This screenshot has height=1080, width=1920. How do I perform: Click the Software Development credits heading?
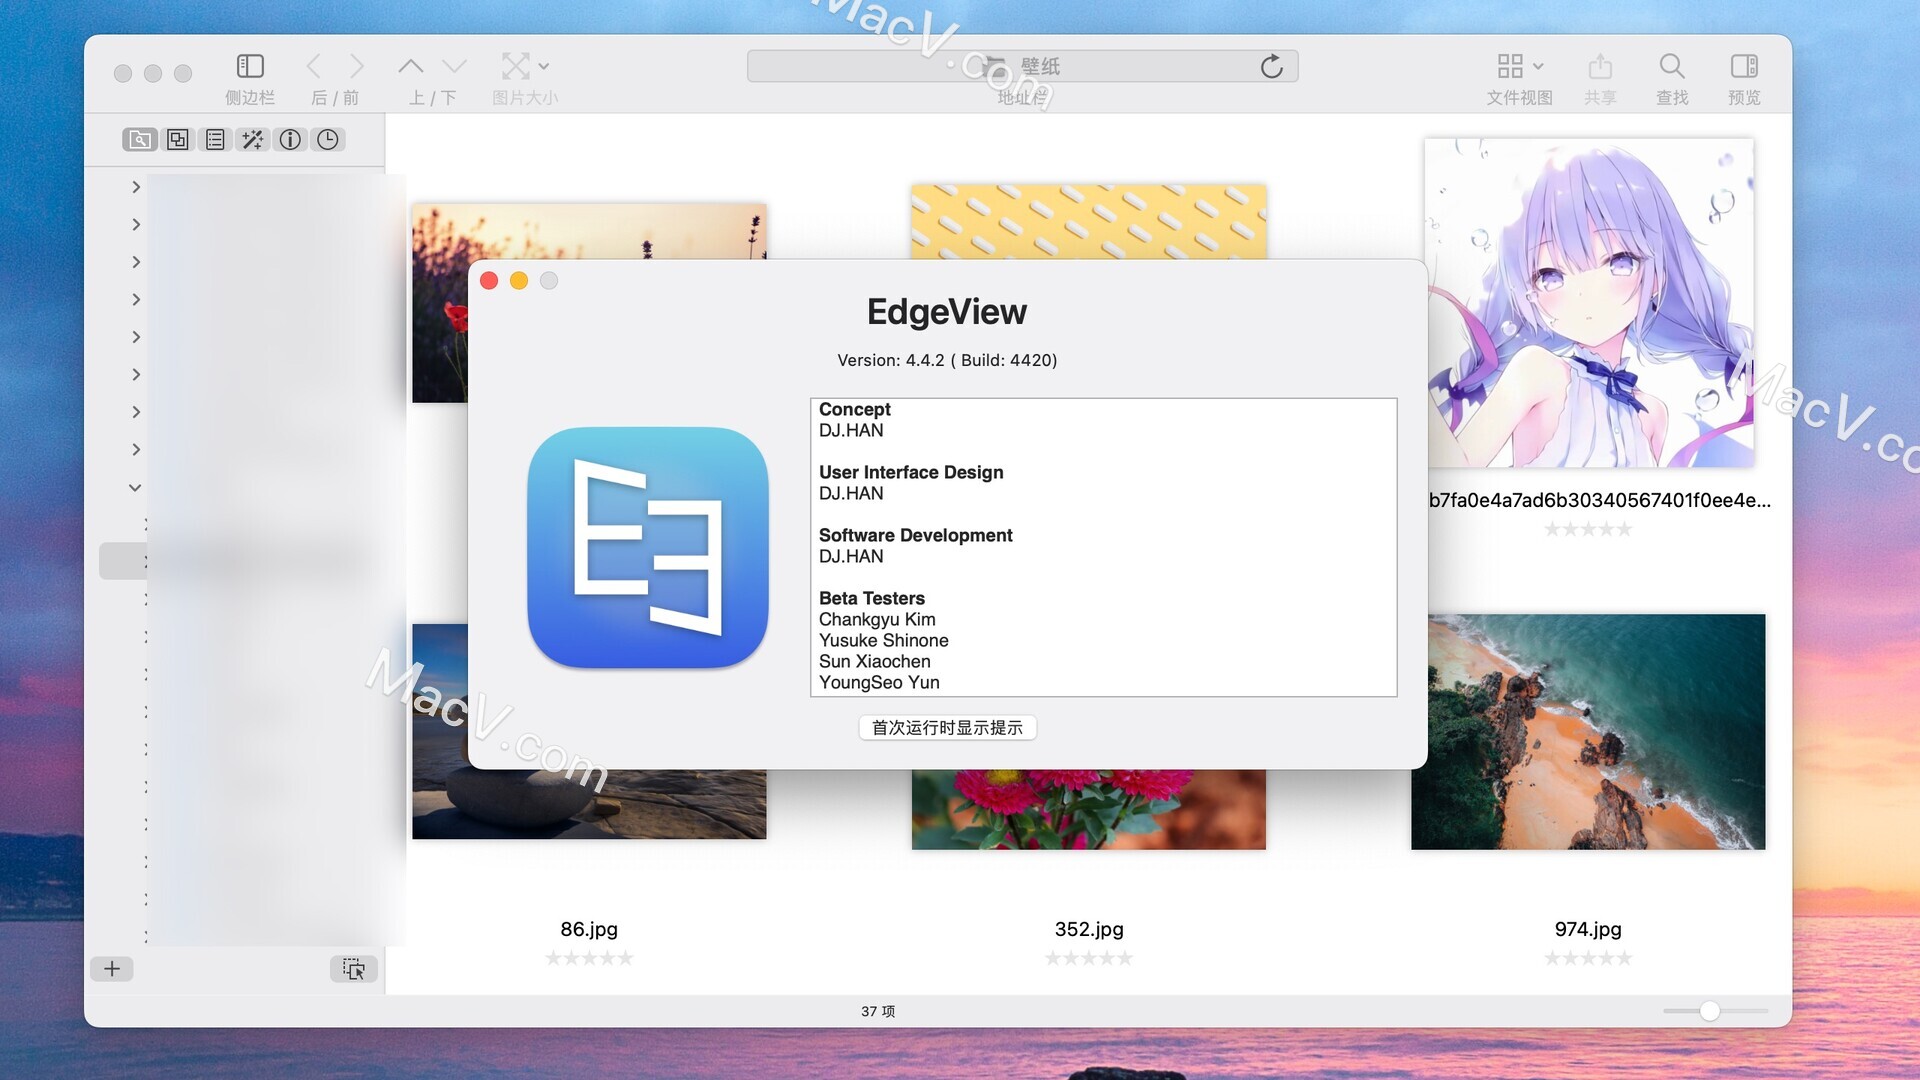915,535
